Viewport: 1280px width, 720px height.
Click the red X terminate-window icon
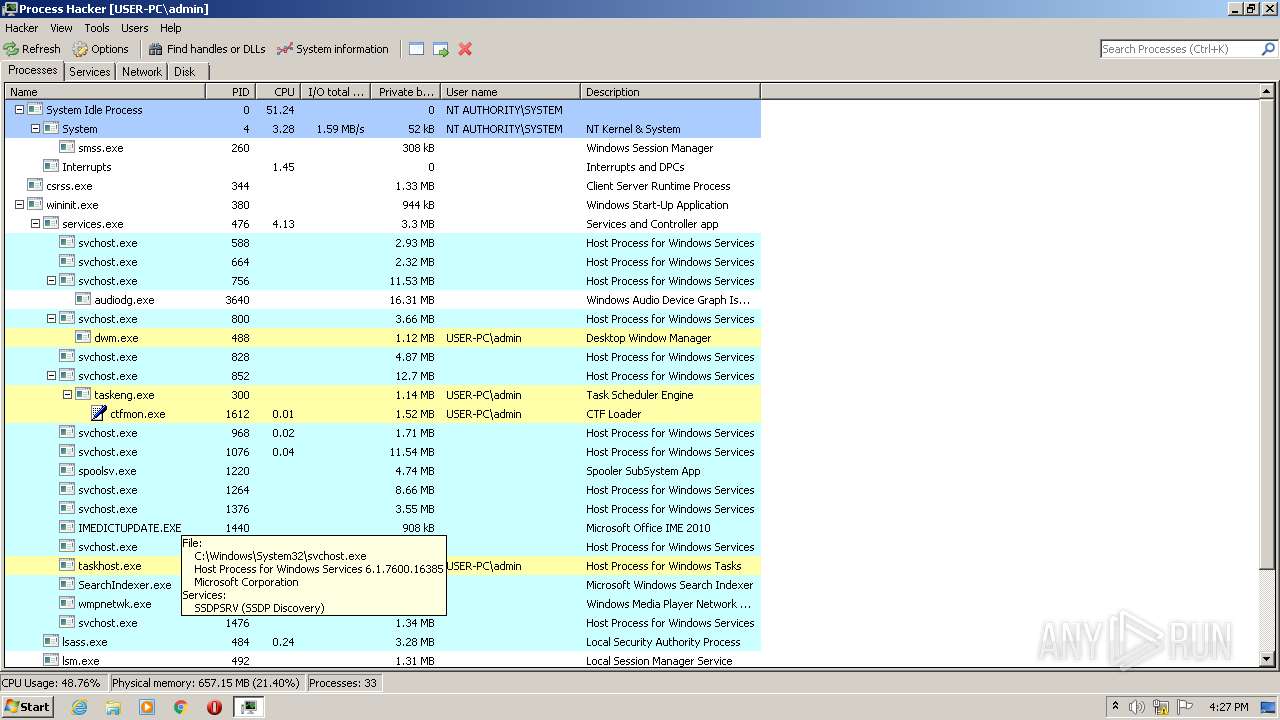[x=465, y=49]
